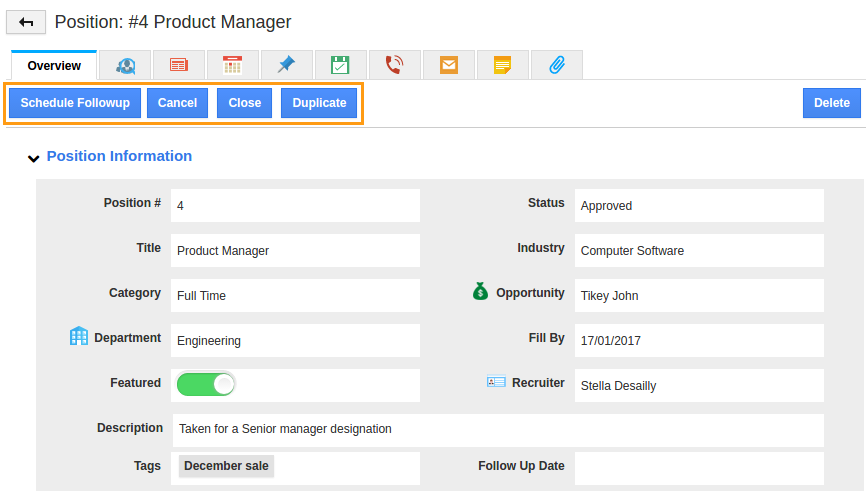Click the Duplicate button

319,103
